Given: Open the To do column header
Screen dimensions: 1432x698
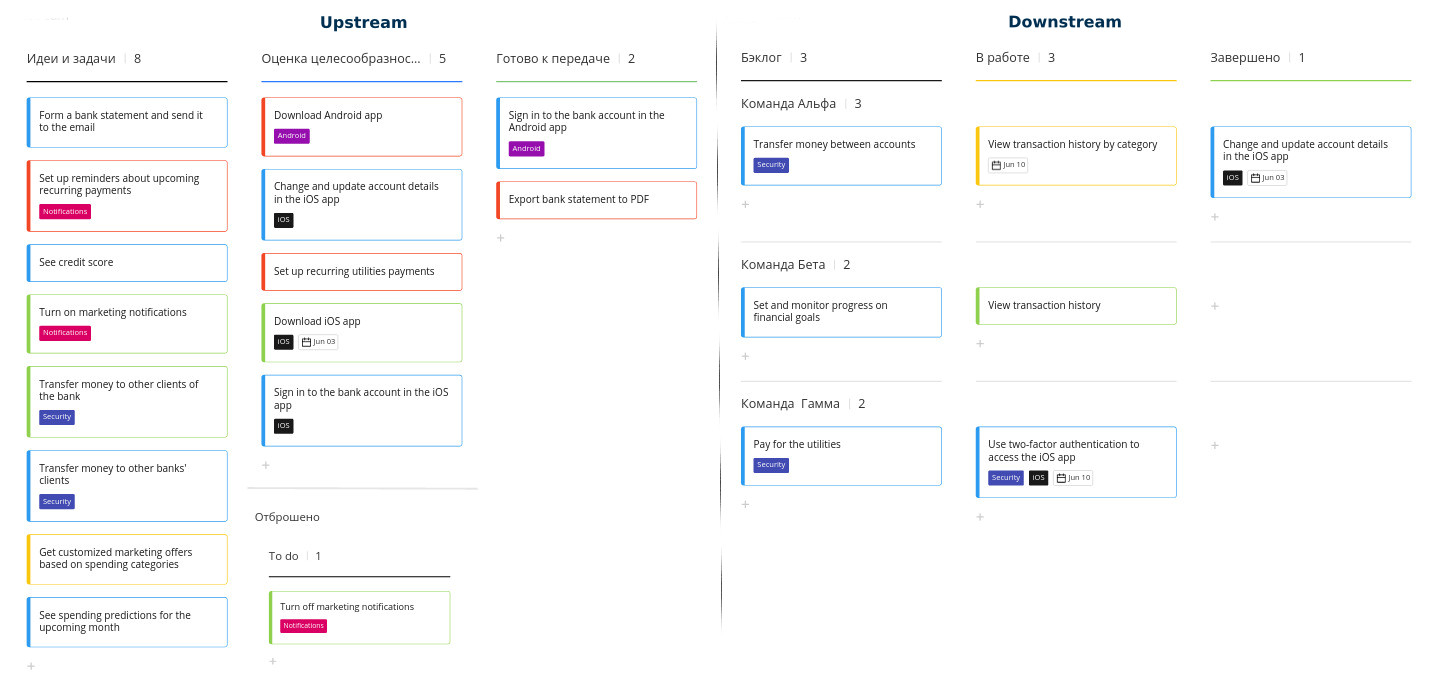Looking at the screenshot, I should click(x=284, y=556).
